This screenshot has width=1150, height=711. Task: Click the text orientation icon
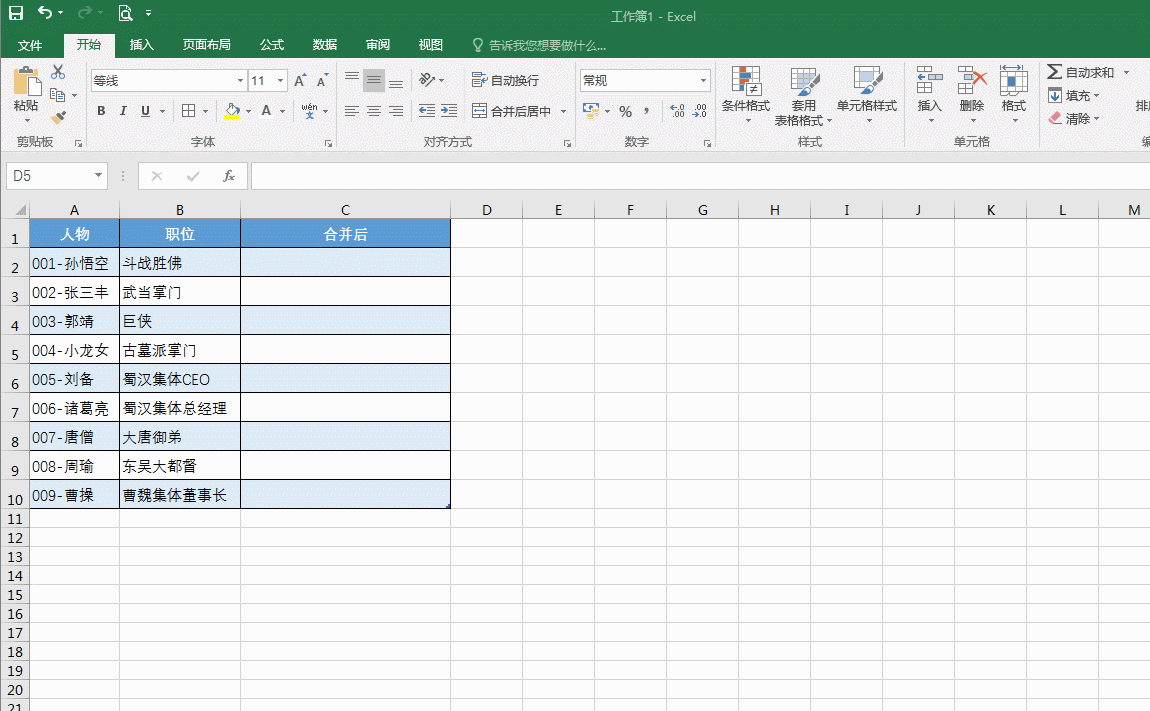point(427,79)
